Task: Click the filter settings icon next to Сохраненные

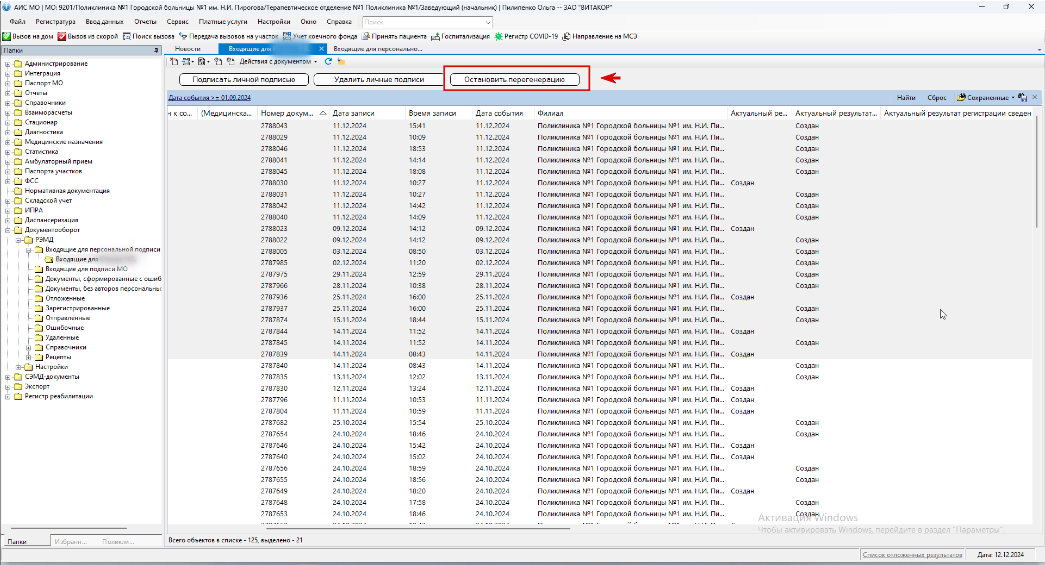Action: tap(1023, 97)
